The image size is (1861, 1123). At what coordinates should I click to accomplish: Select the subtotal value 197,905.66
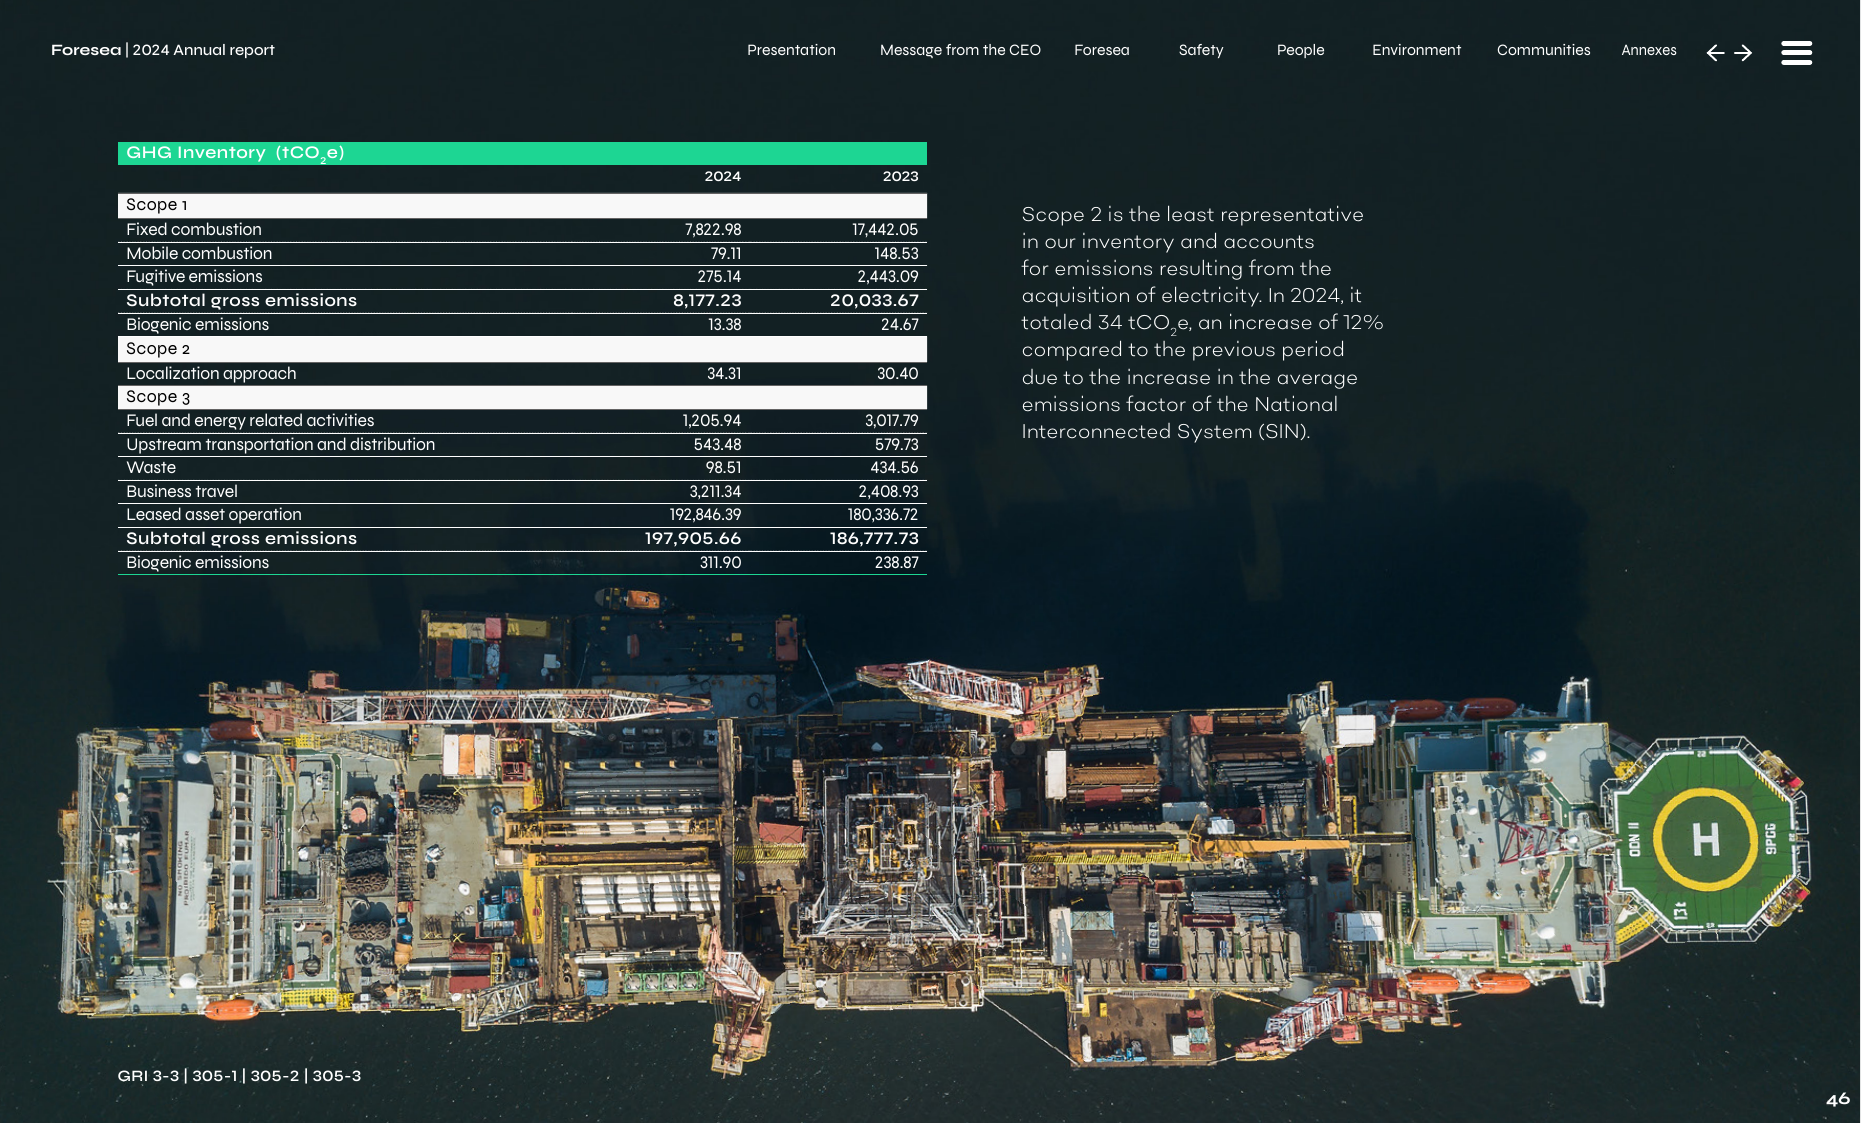(692, 538)
